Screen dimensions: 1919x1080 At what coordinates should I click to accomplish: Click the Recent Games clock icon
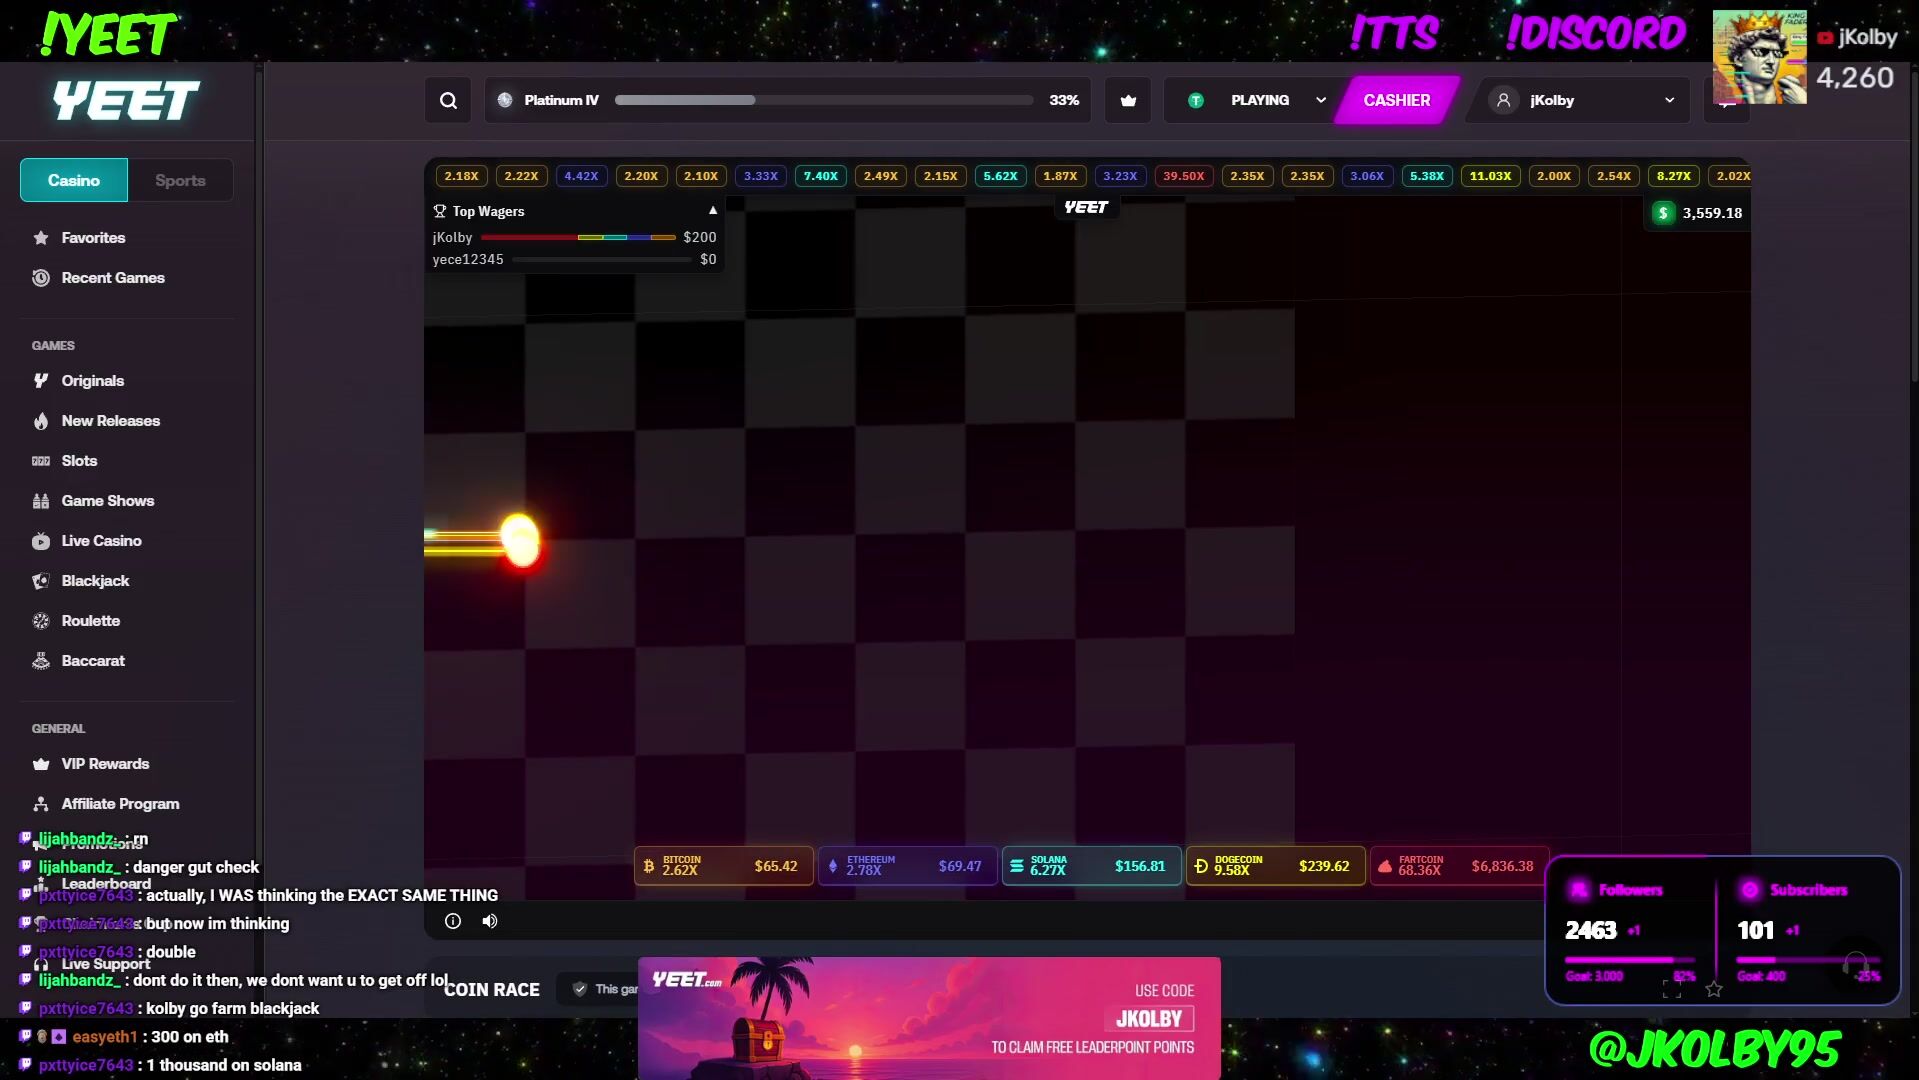click(41, 278)
